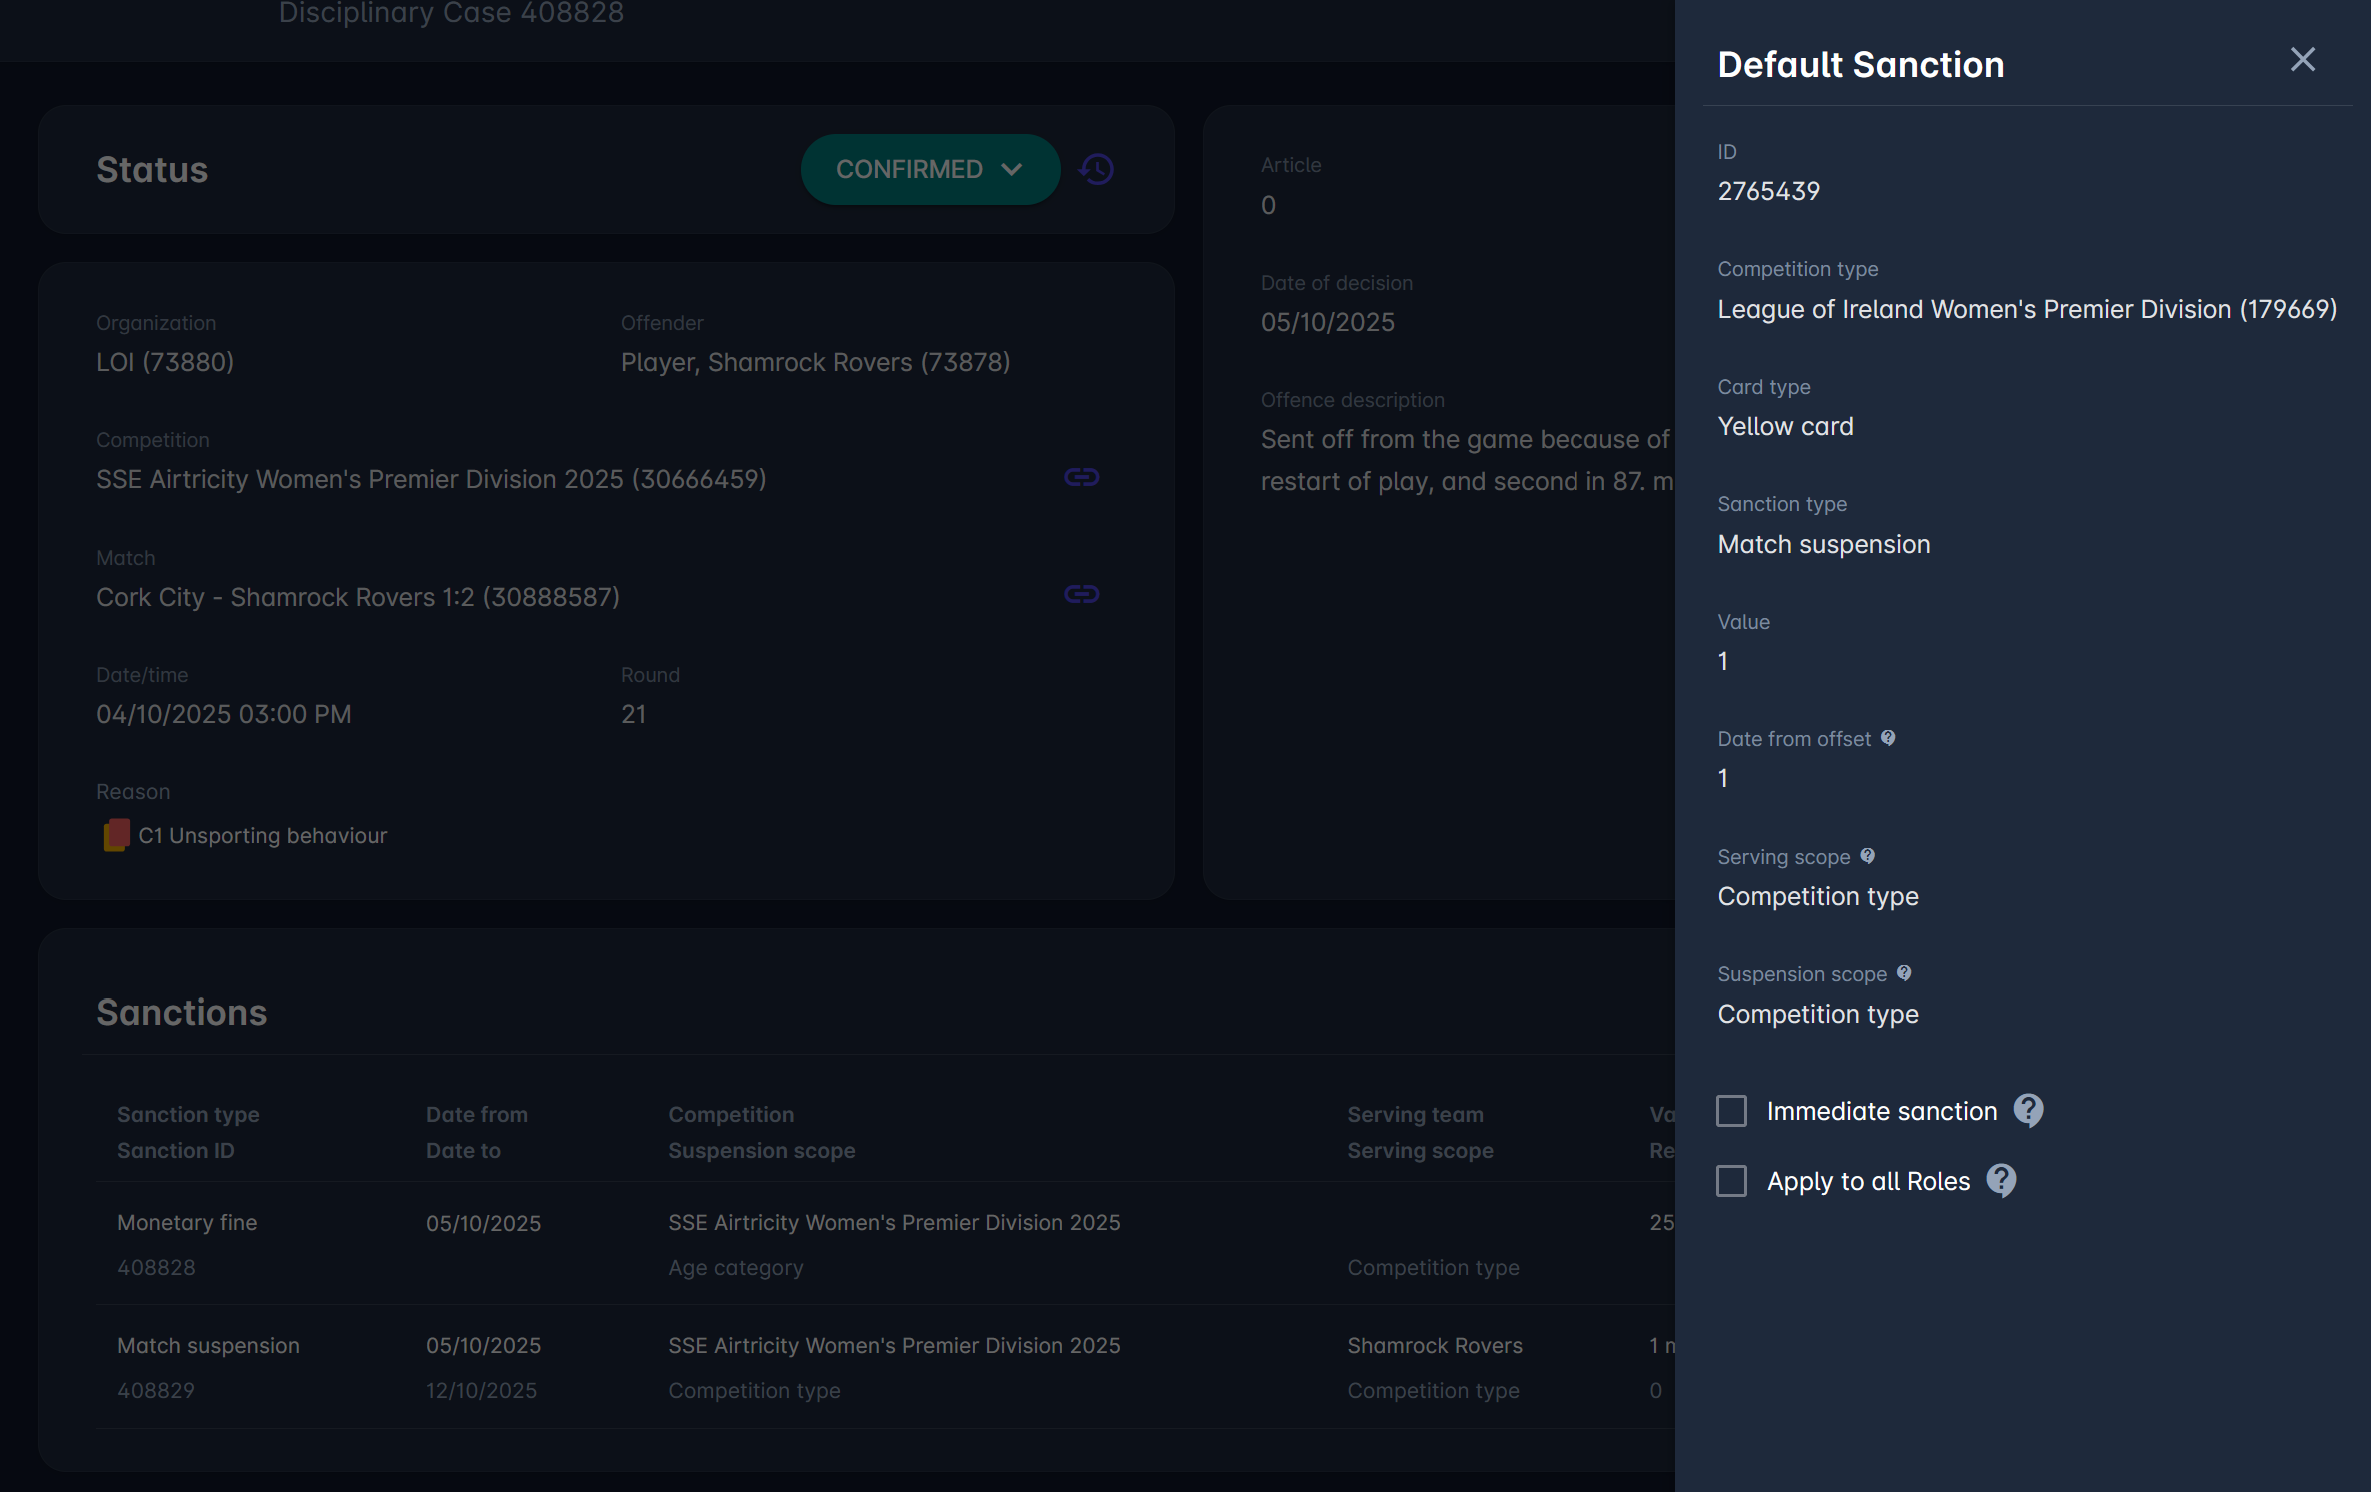
Task: Show help for Suspension scope
Action: 1904,973
